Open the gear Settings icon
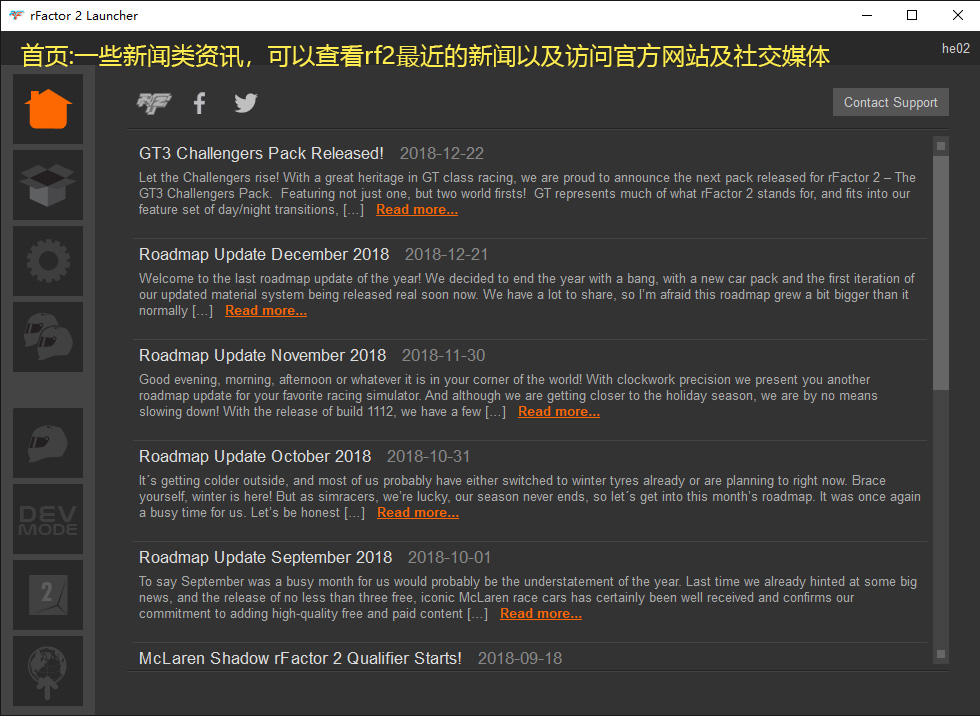Screen dimensions: 980x716 click(x=48, y=261)
